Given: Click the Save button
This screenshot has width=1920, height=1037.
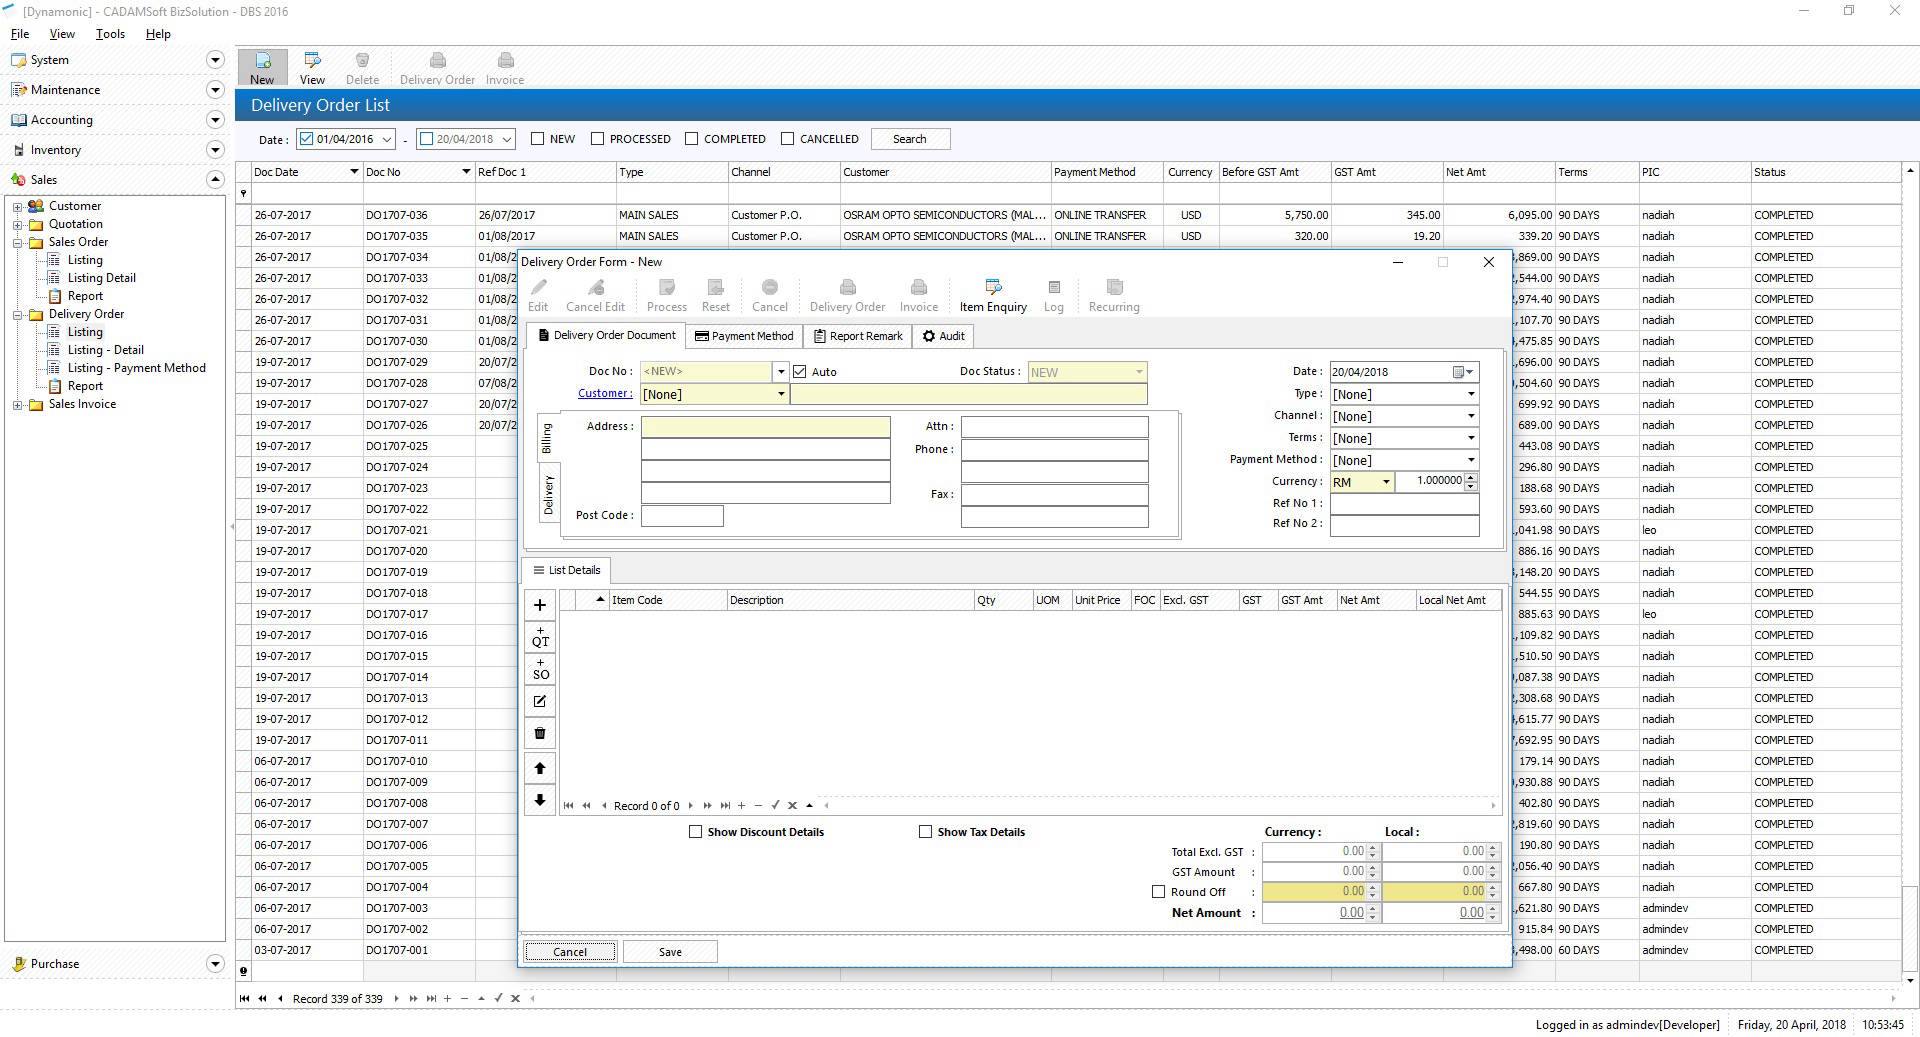Looking at the screenshot, I should coord(670,952).
